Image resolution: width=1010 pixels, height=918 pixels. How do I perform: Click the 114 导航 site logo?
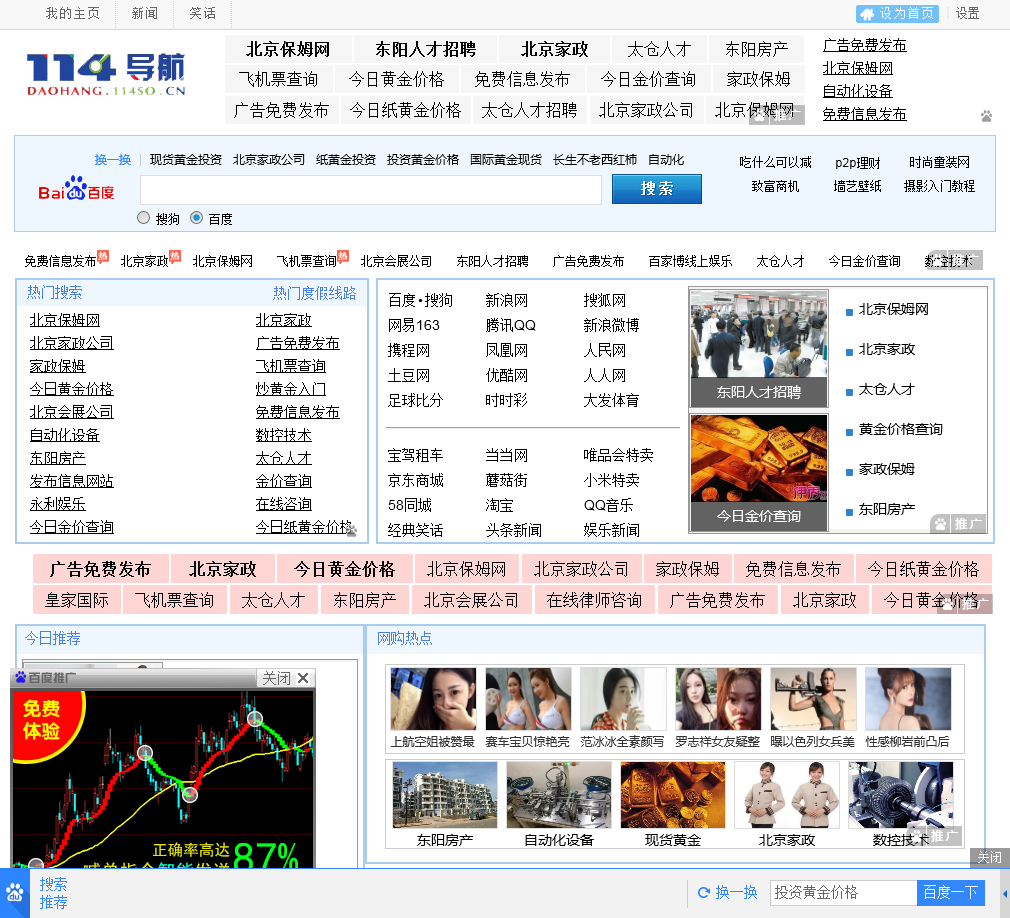pyautogui.click(x=106, y=75)
